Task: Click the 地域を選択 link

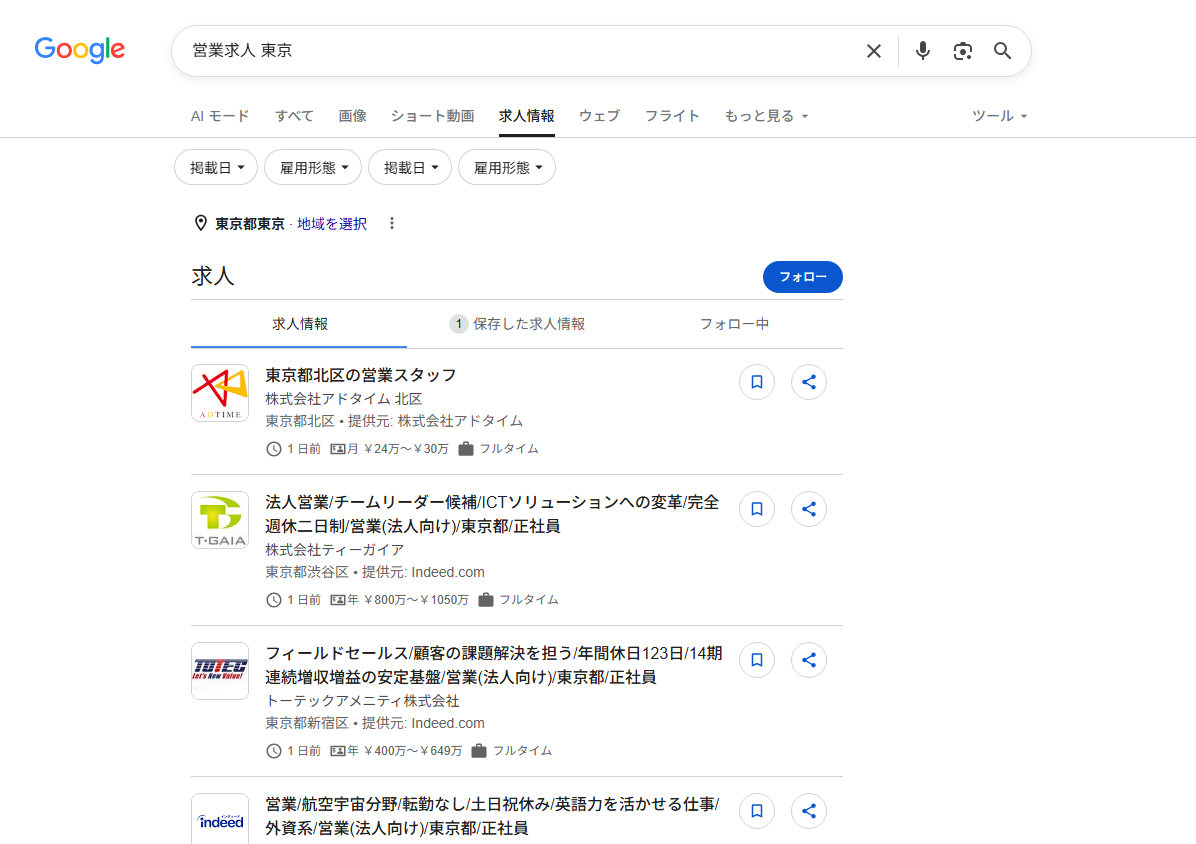Action: pyautogui.click(x=332, y=223)
